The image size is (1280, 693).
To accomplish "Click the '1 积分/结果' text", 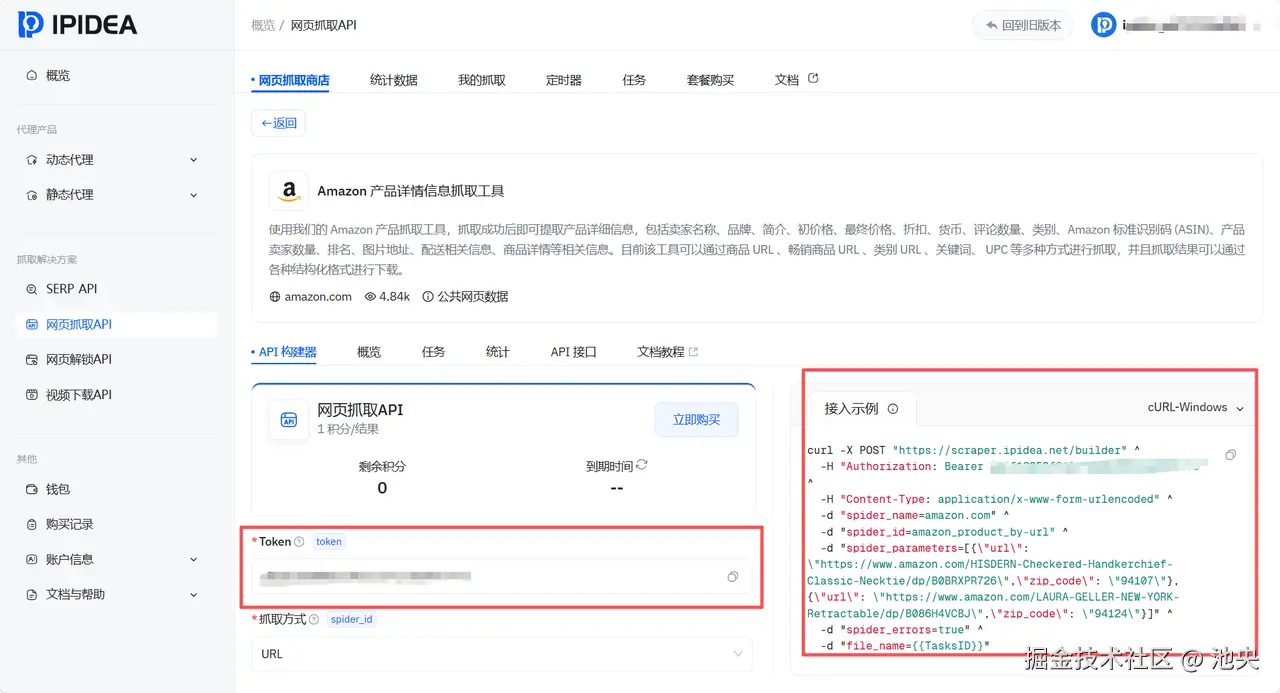I will point(348,429).
